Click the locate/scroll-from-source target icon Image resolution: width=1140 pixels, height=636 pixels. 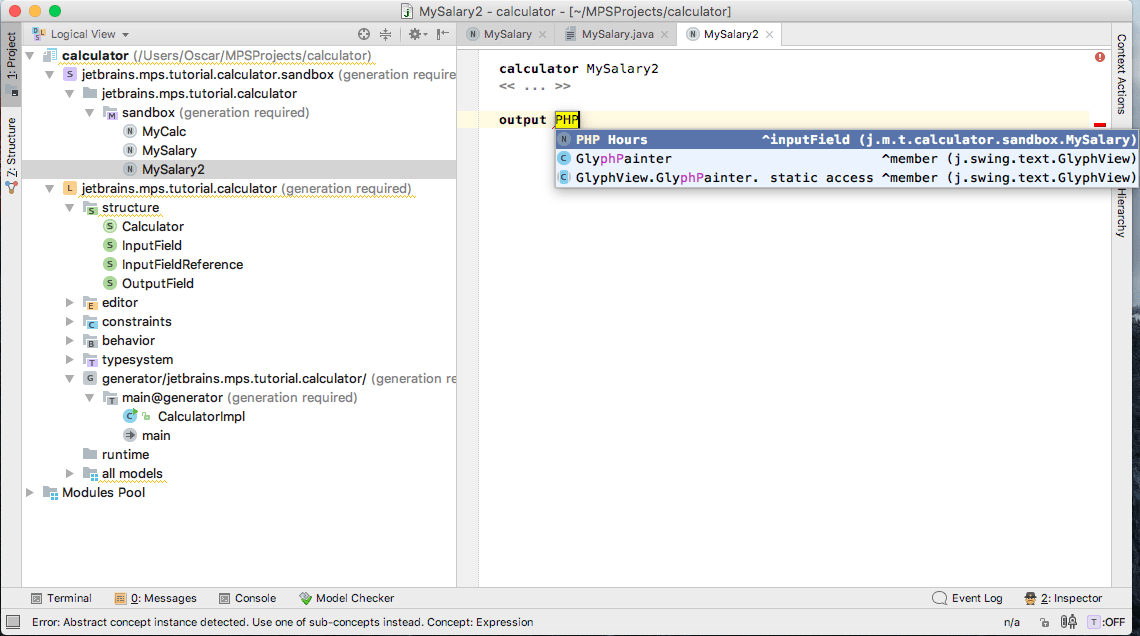point(364,34)
